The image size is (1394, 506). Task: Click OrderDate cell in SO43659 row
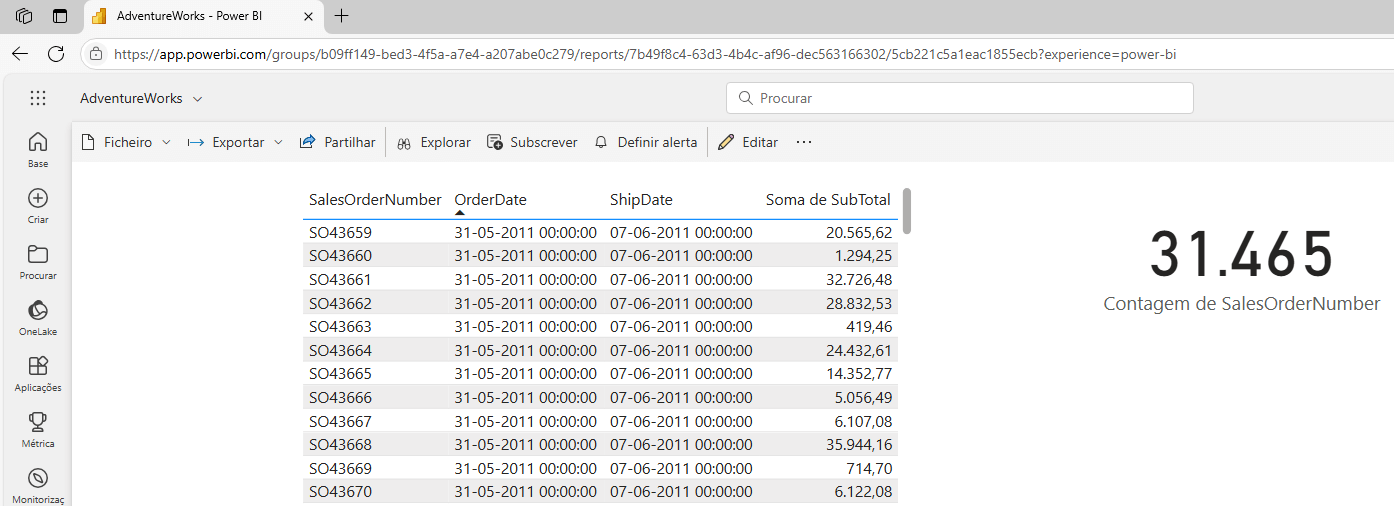click(x=525, y=232)
